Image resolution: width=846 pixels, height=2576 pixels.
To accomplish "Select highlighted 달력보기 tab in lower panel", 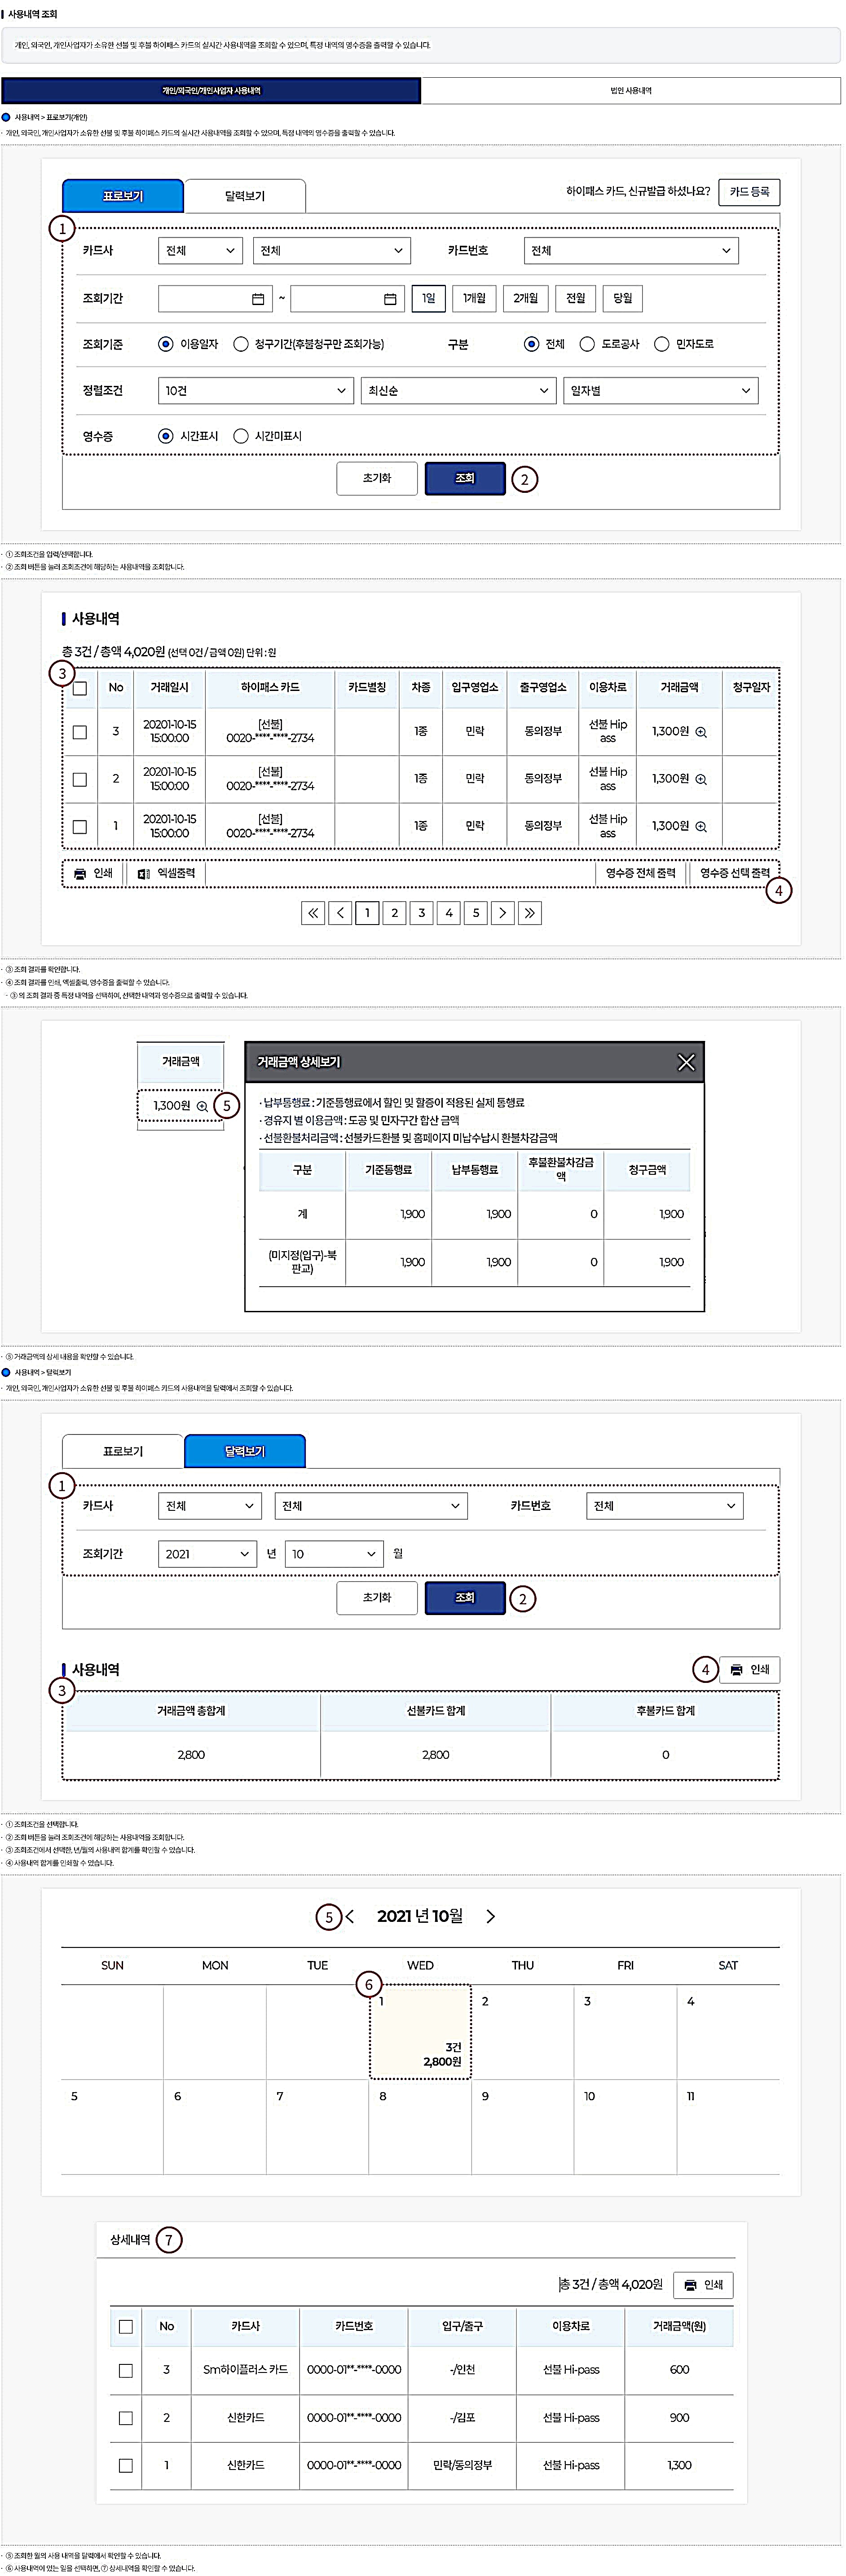I will (x=245, y=1451).
